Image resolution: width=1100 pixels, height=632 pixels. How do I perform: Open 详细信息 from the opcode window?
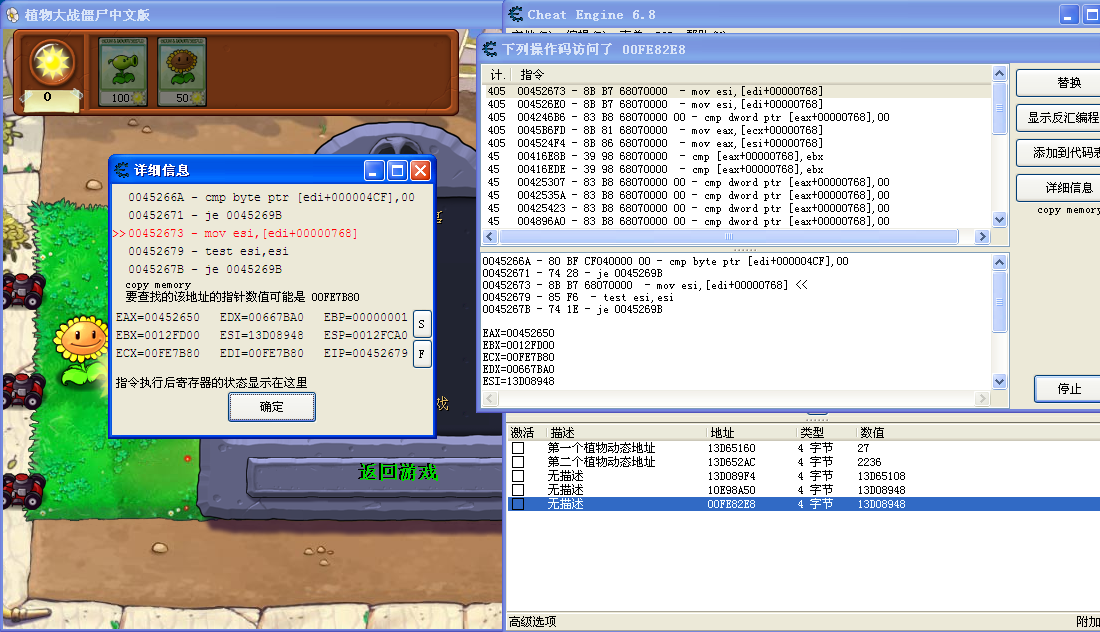pyautogui.click(x=1059, y=187)
